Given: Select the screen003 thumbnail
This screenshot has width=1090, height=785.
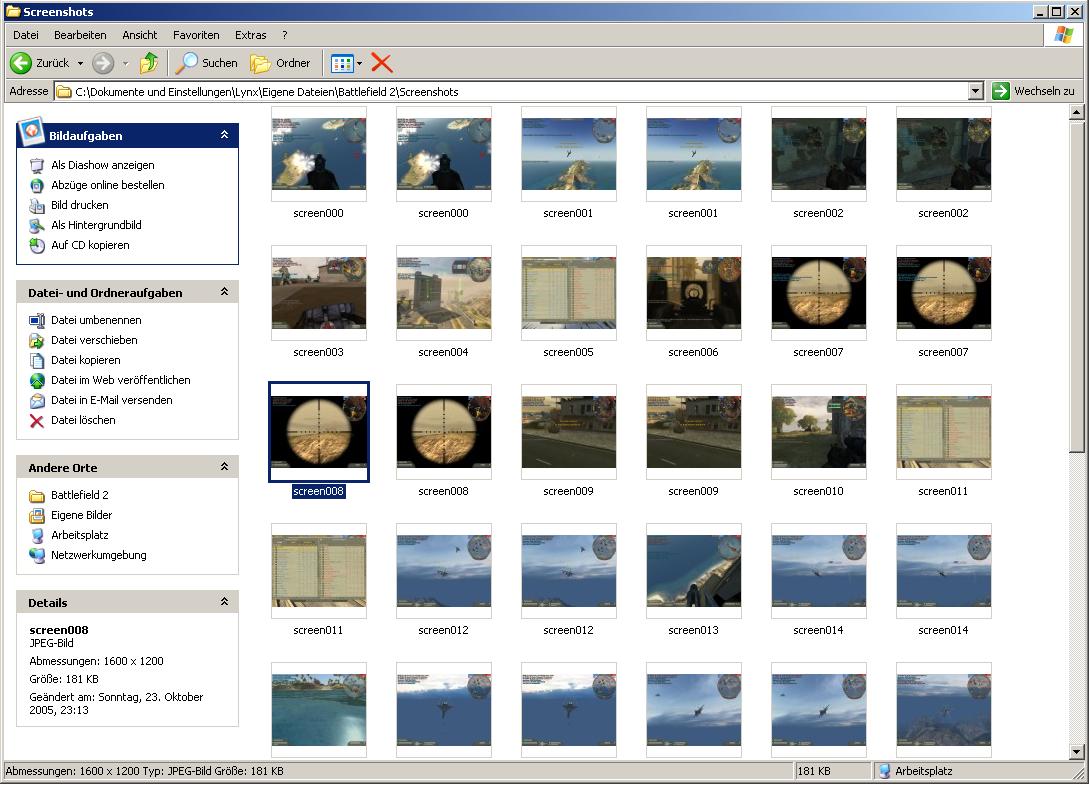Looking at the screenshot, I should tap(318, 293).
